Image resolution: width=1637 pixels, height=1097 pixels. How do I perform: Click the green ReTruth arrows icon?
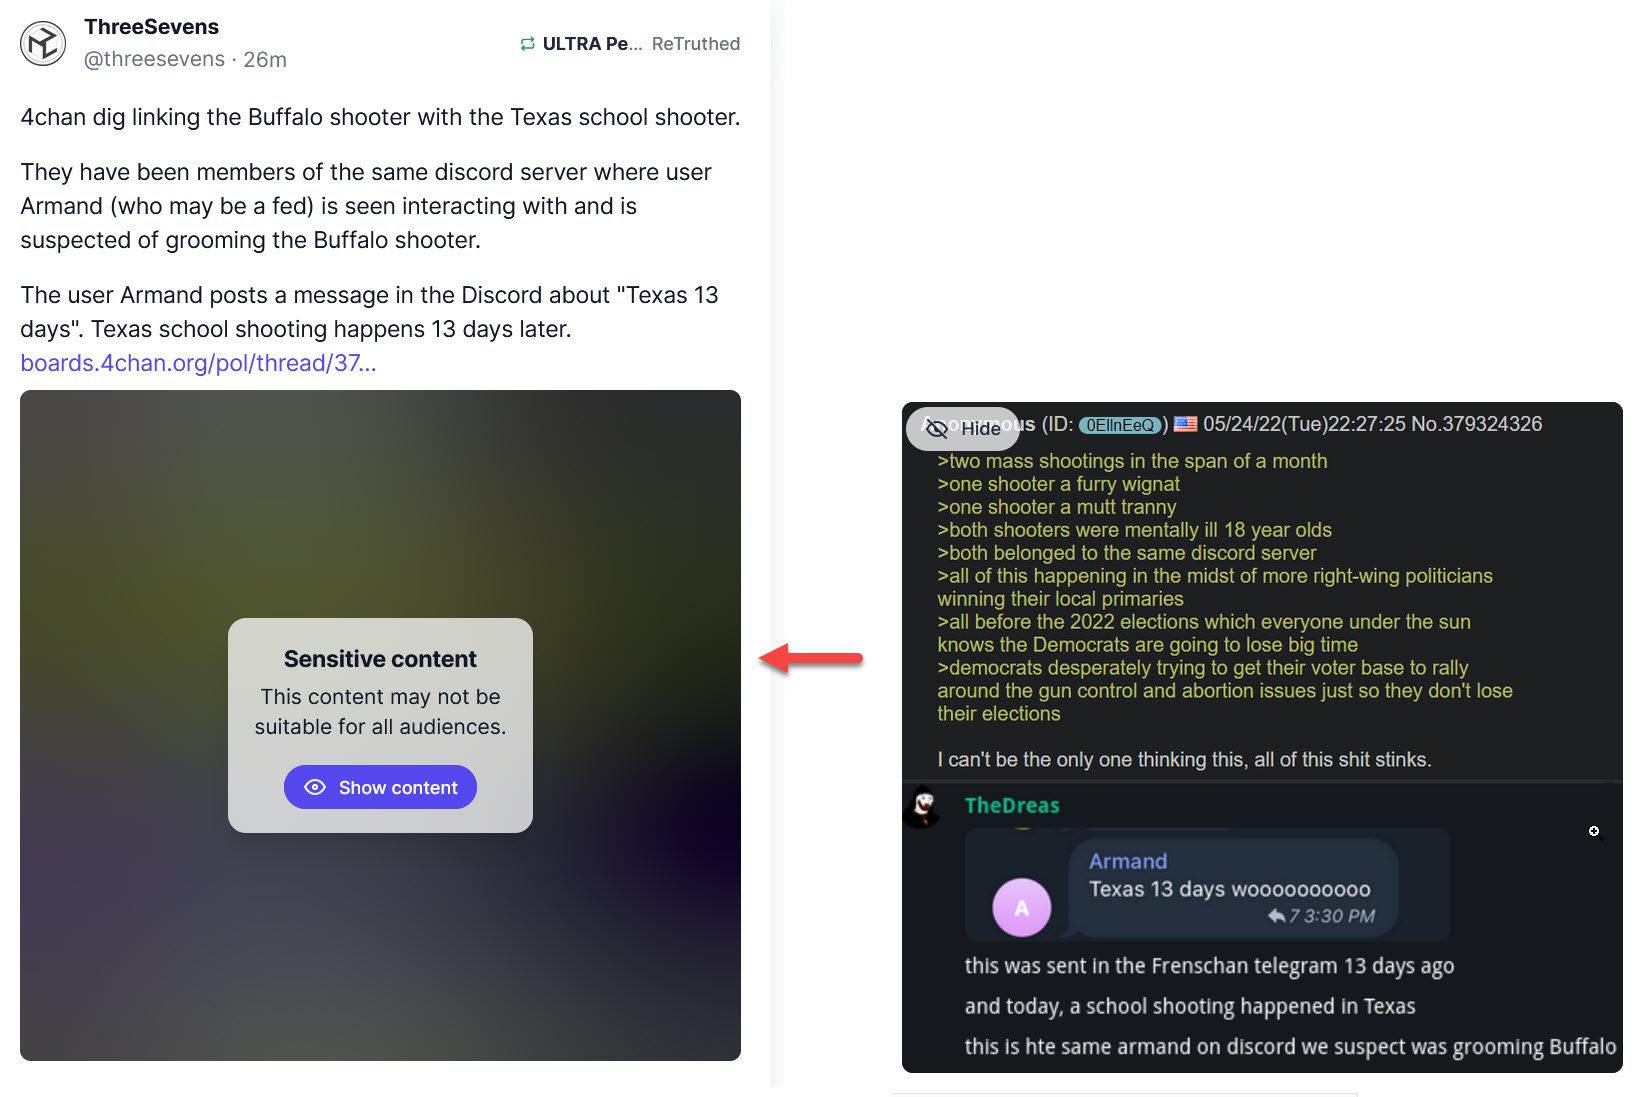(x=527, y=44)
